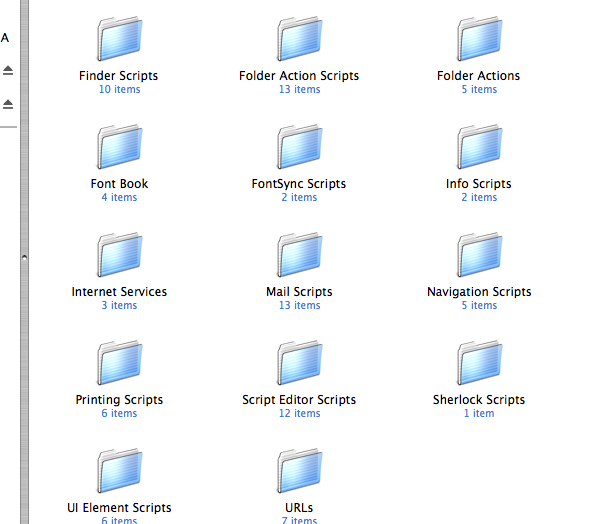Click '12 items' under Script Editor Scripts
Screen dimensions: 592x524
point(299,413)
